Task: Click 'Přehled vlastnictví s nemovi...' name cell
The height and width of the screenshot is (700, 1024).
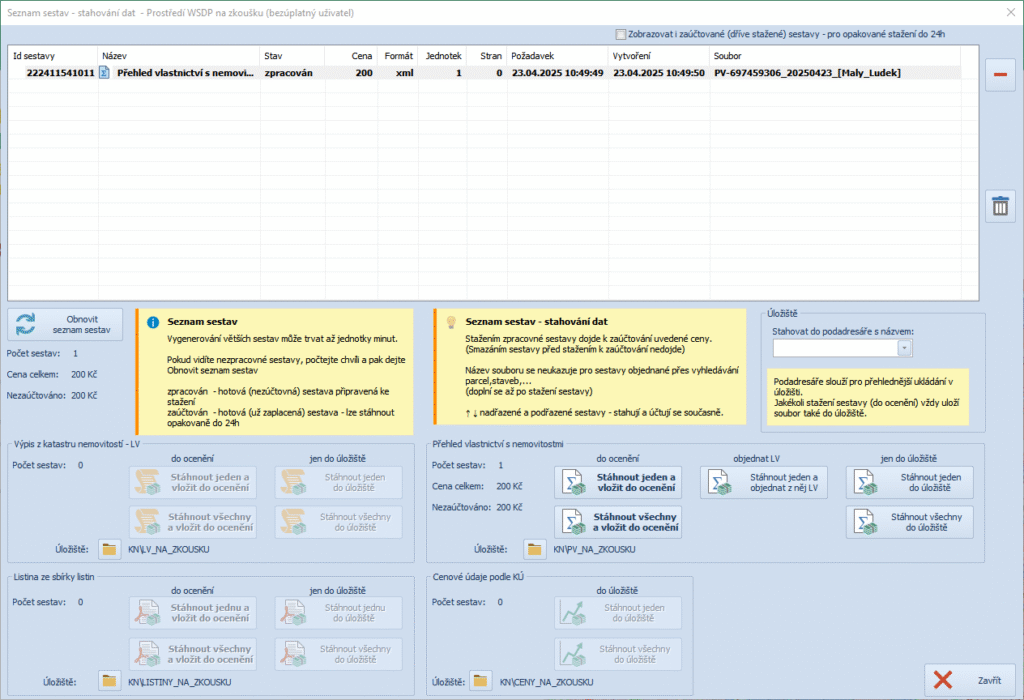Action: pyautogui.click(x=185, y=73)
